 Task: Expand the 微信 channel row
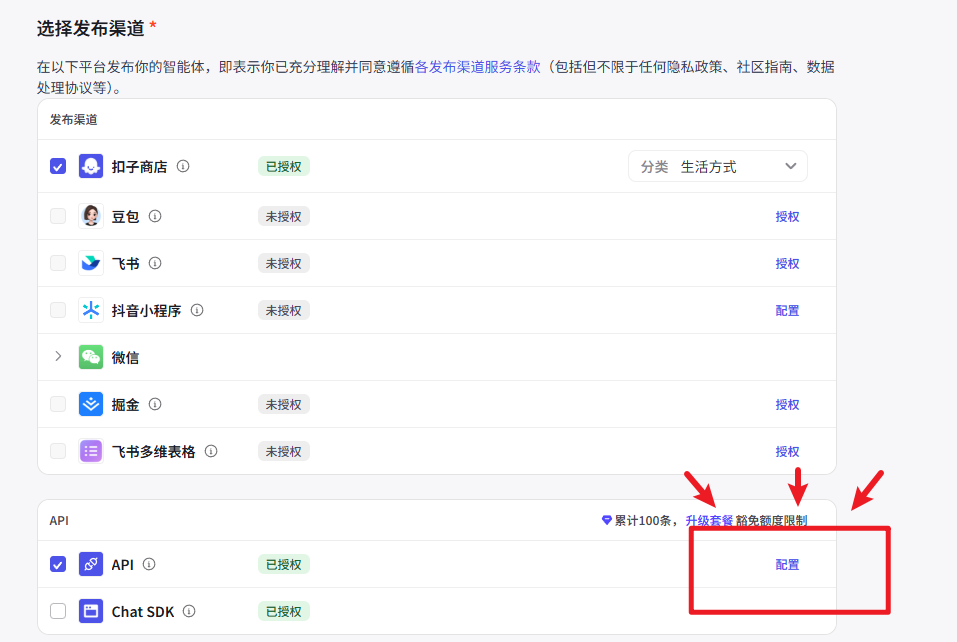click(x=58, y=357)
